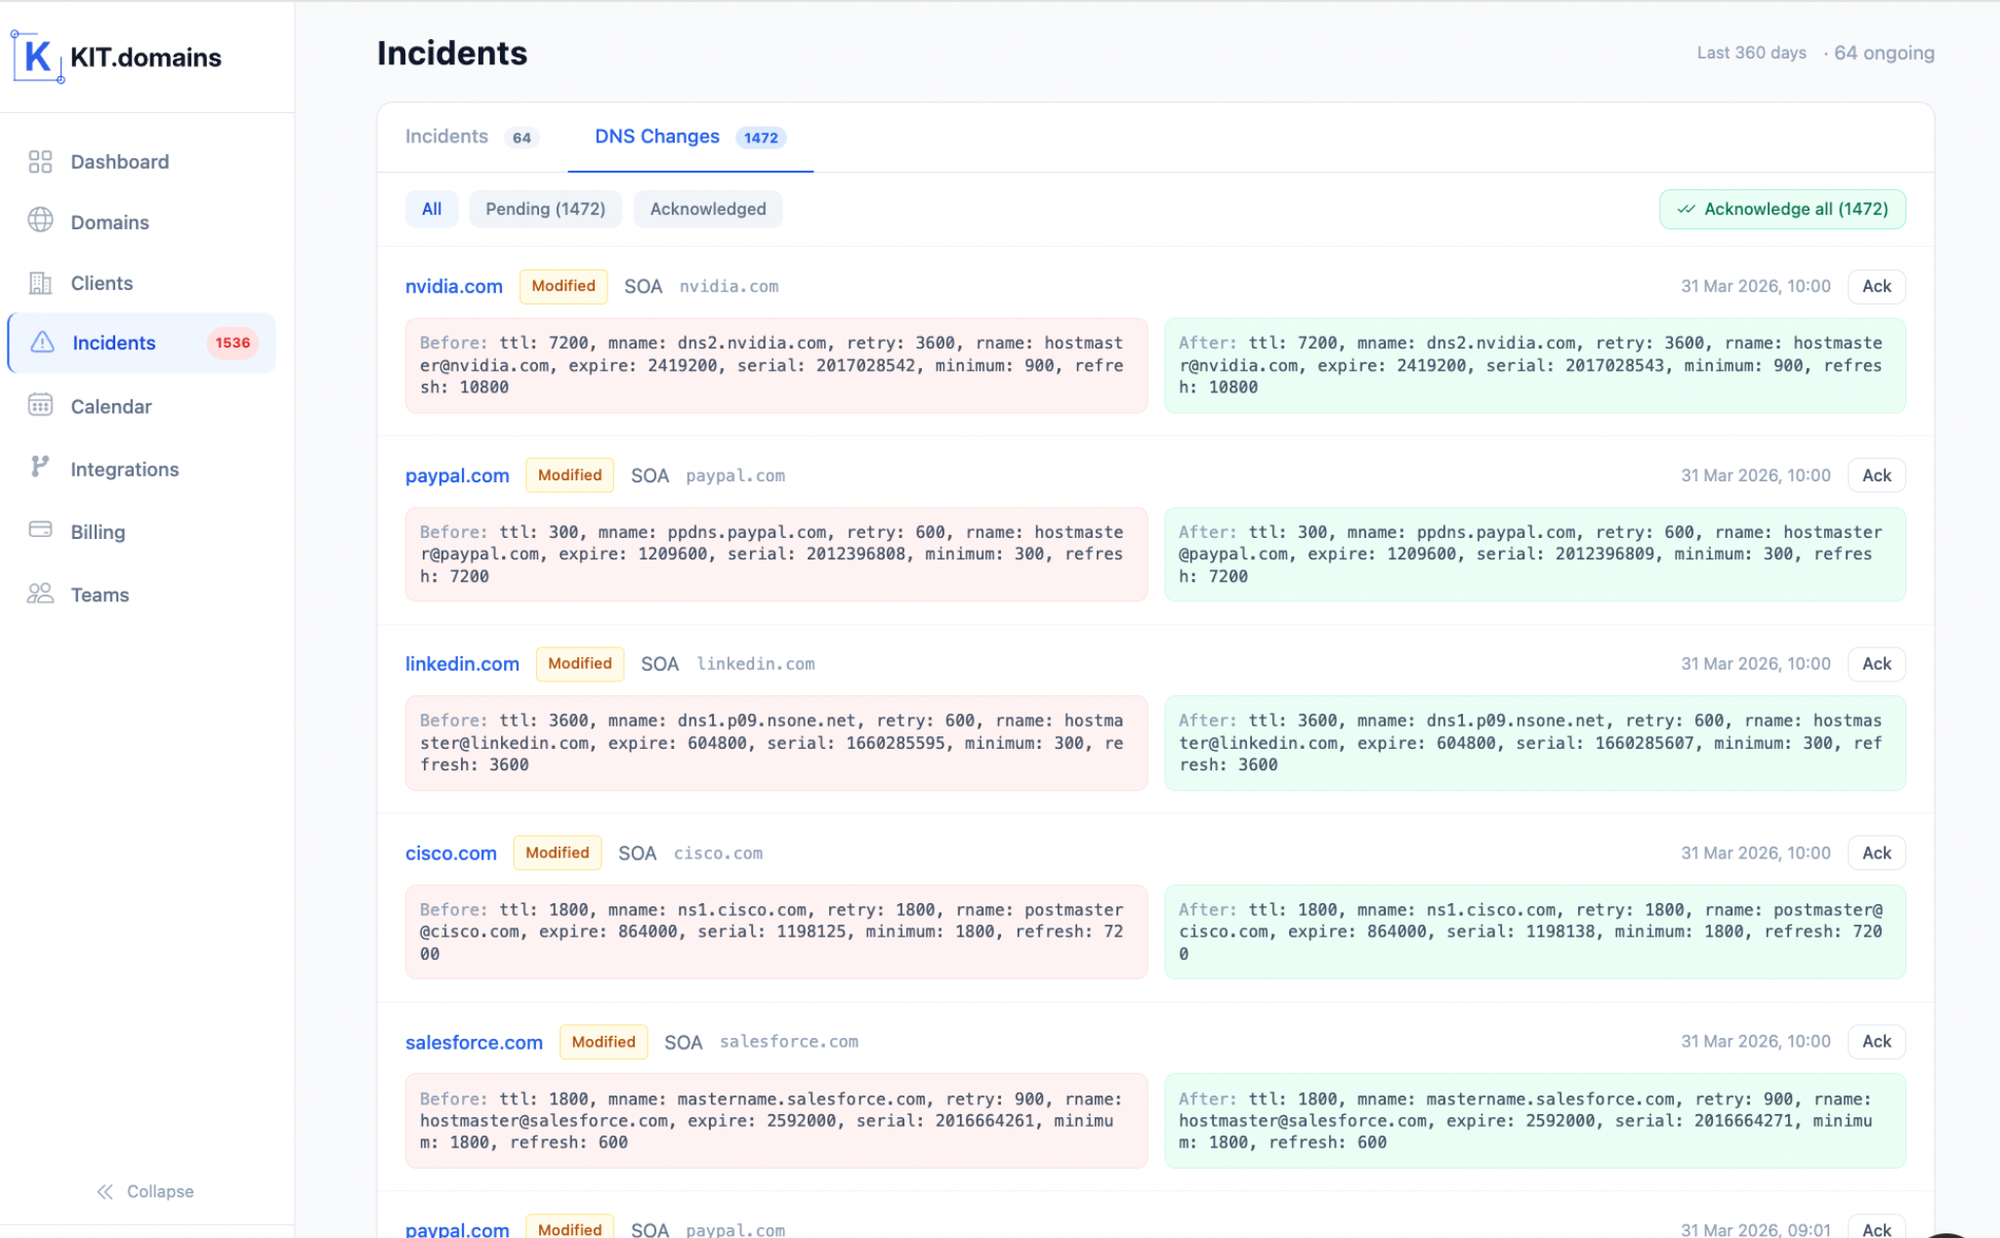Click the KIT.domains logo
The image size is (2000, 1238).
coord(115,57)
